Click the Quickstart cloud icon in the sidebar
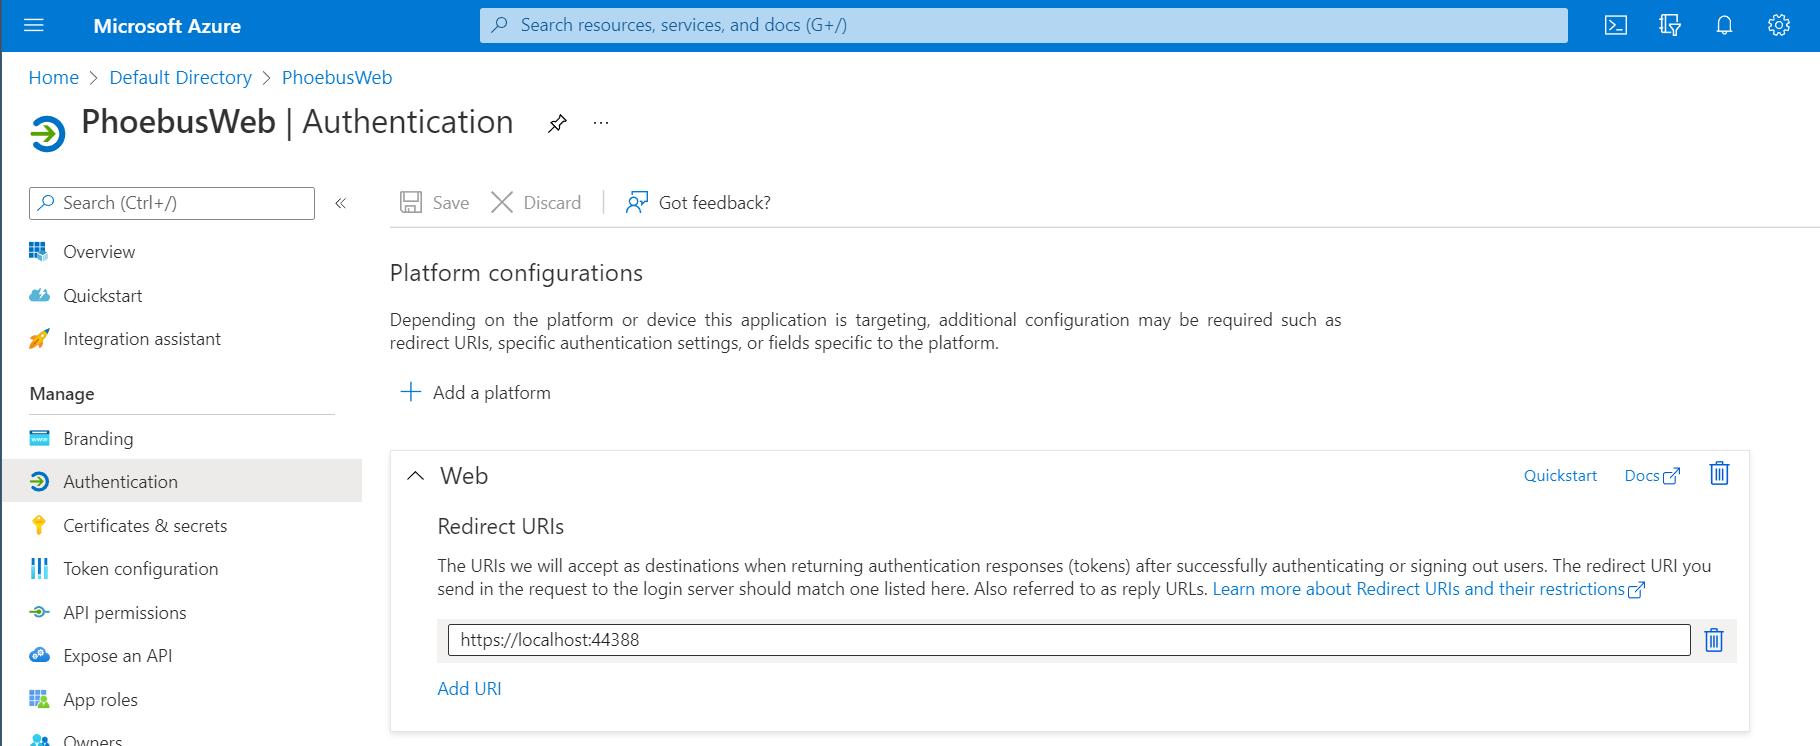 39,295
